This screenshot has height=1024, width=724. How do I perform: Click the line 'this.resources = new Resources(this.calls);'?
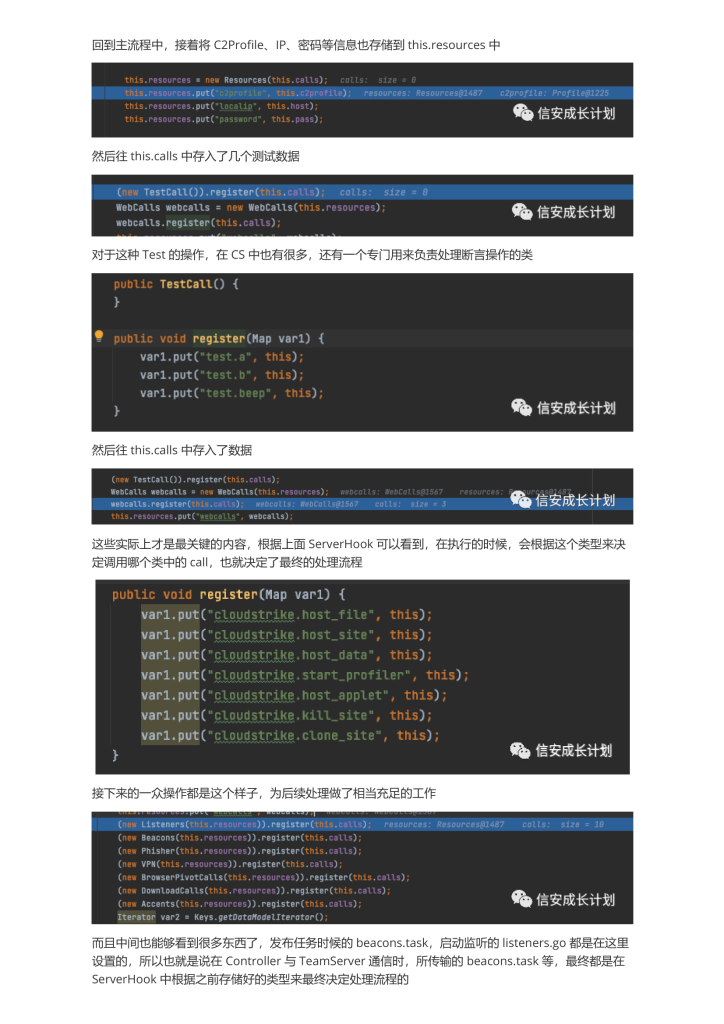pyautogui.click(x=226, y=80)
